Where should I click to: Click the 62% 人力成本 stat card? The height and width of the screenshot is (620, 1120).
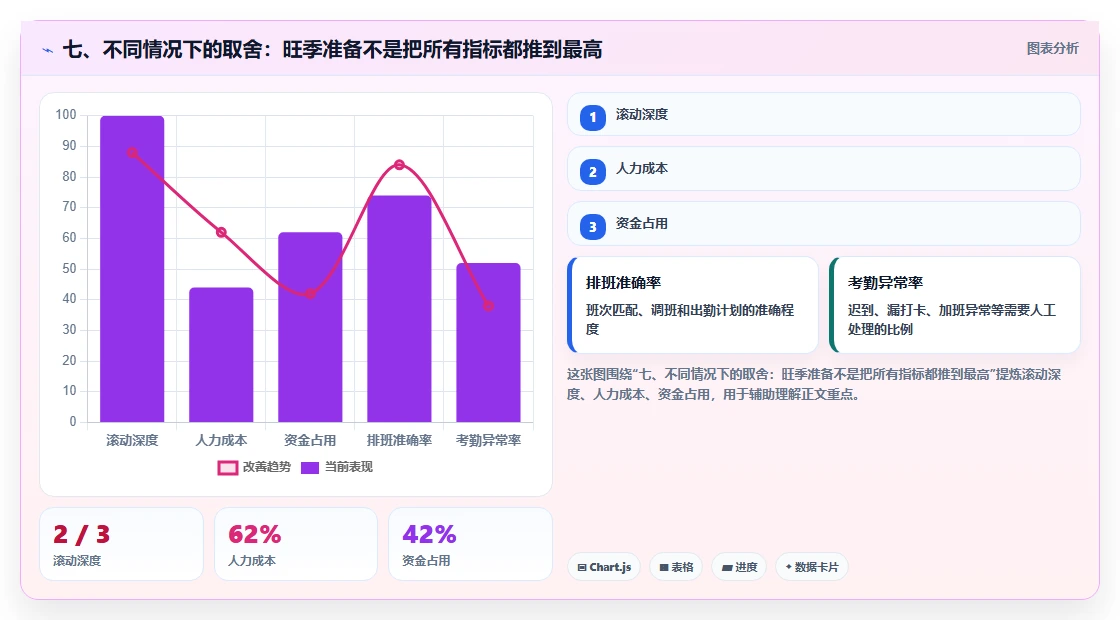pos(296,544)
